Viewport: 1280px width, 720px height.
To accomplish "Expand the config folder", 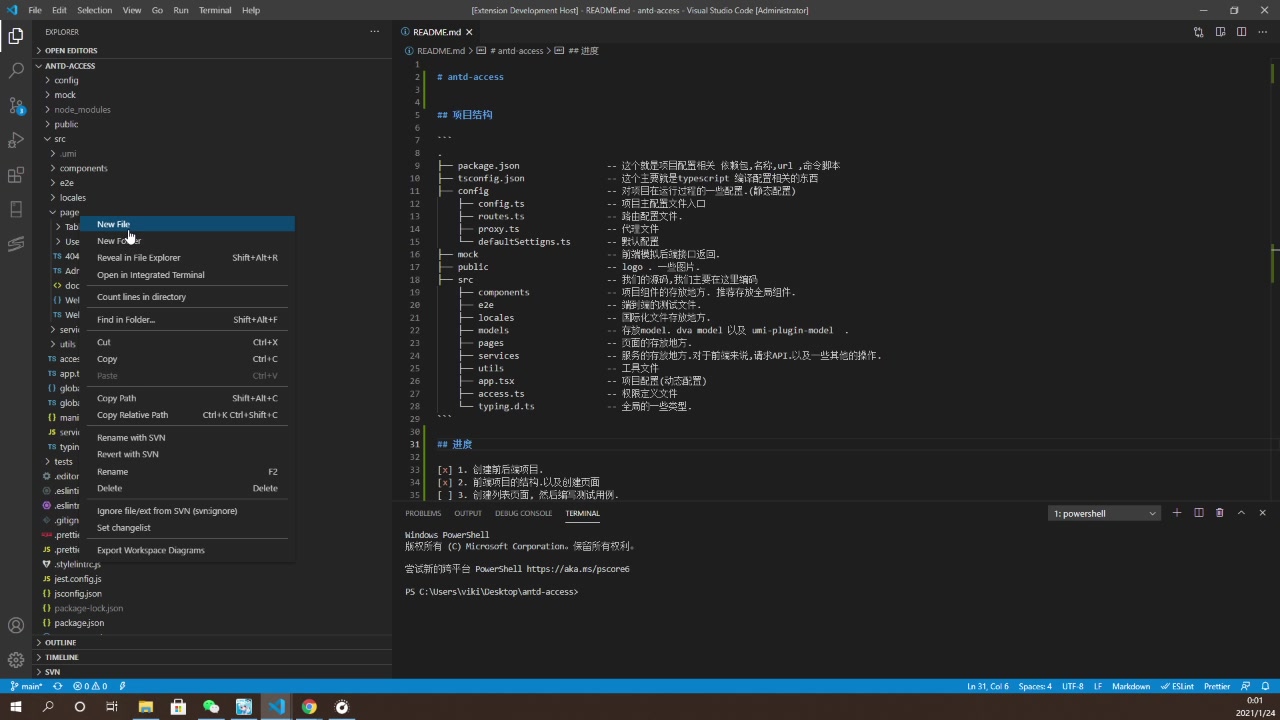I will [x=66, y=80].
